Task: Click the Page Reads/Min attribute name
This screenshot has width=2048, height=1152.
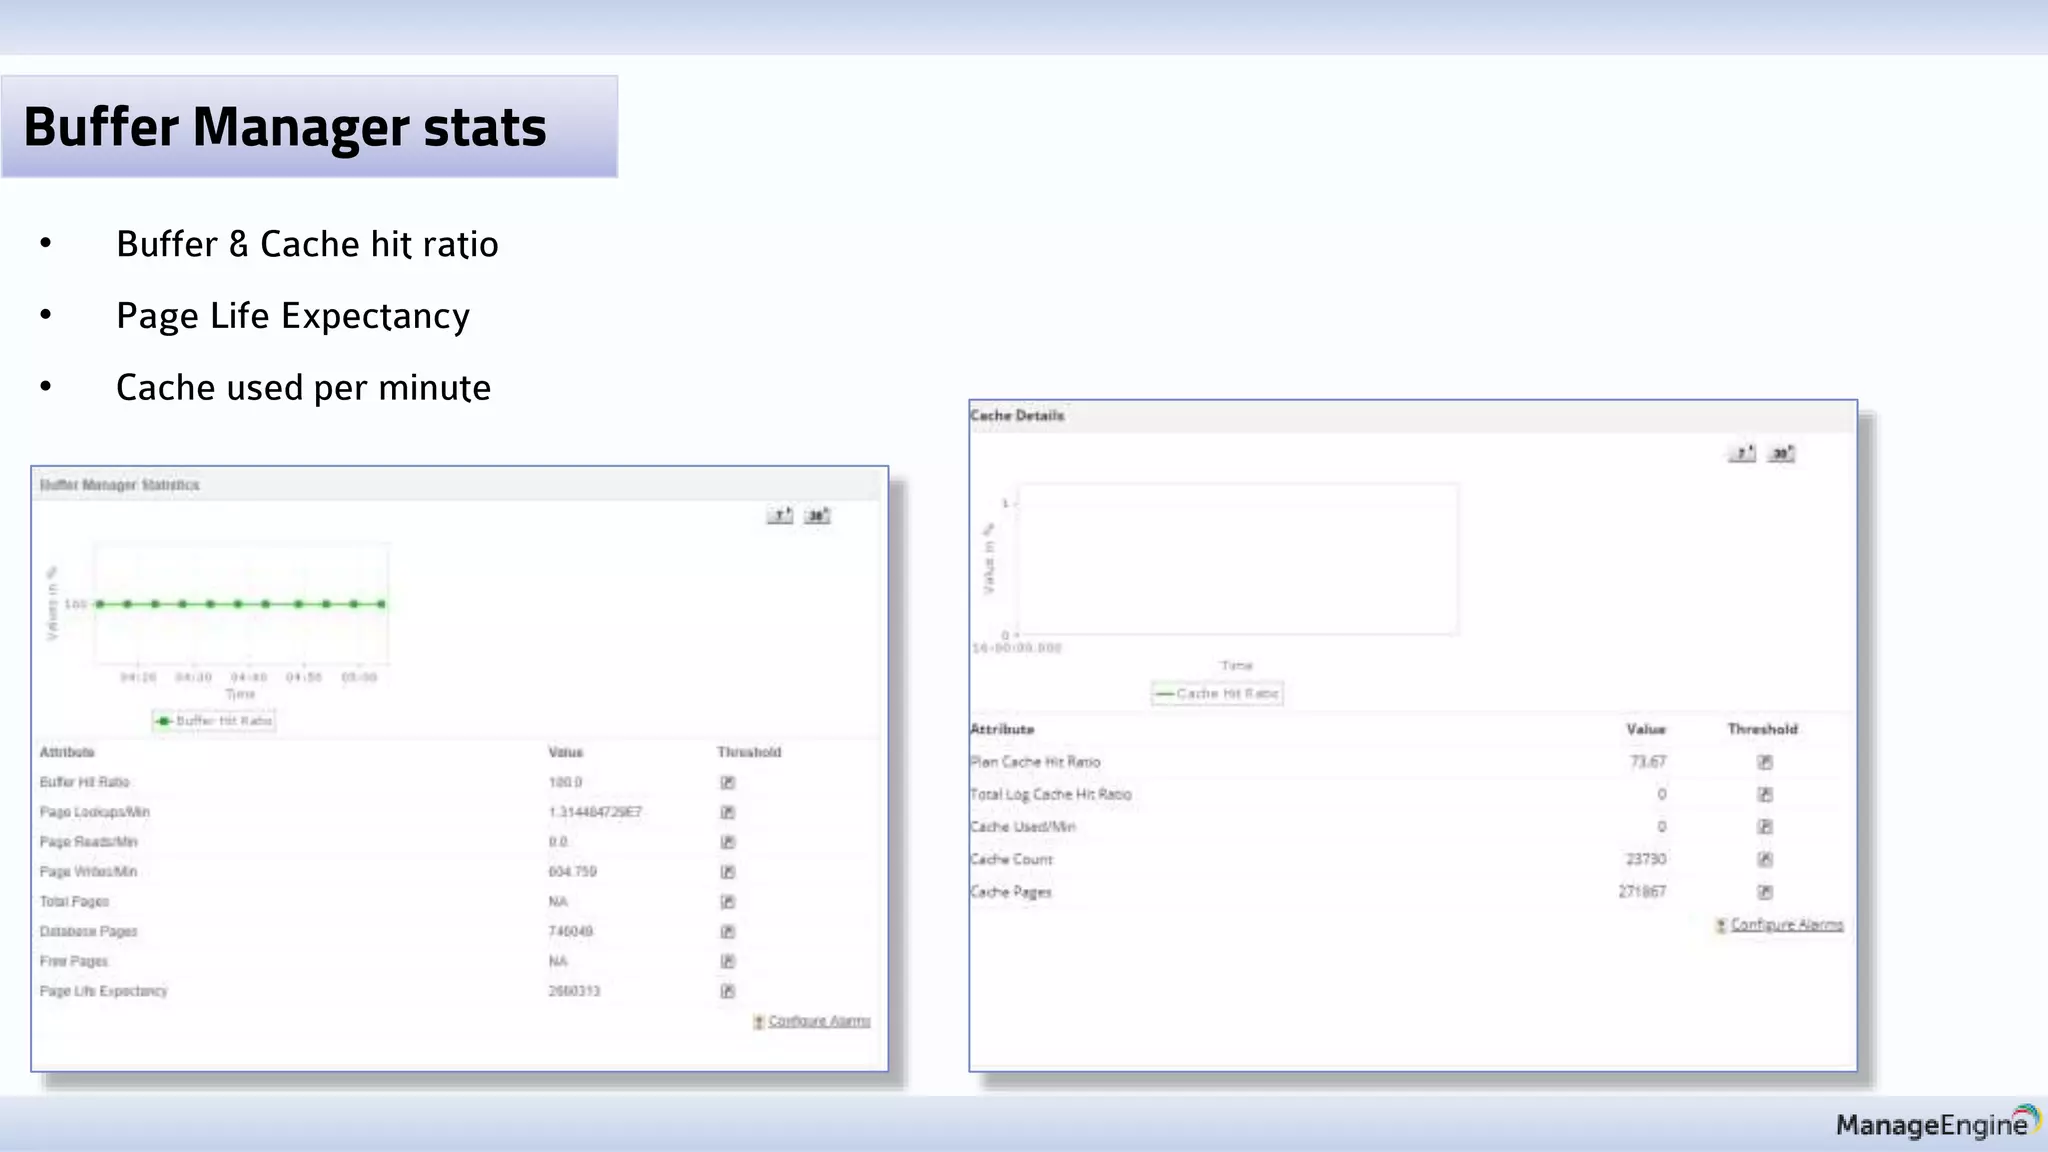Action: click(x=89, y=842)
